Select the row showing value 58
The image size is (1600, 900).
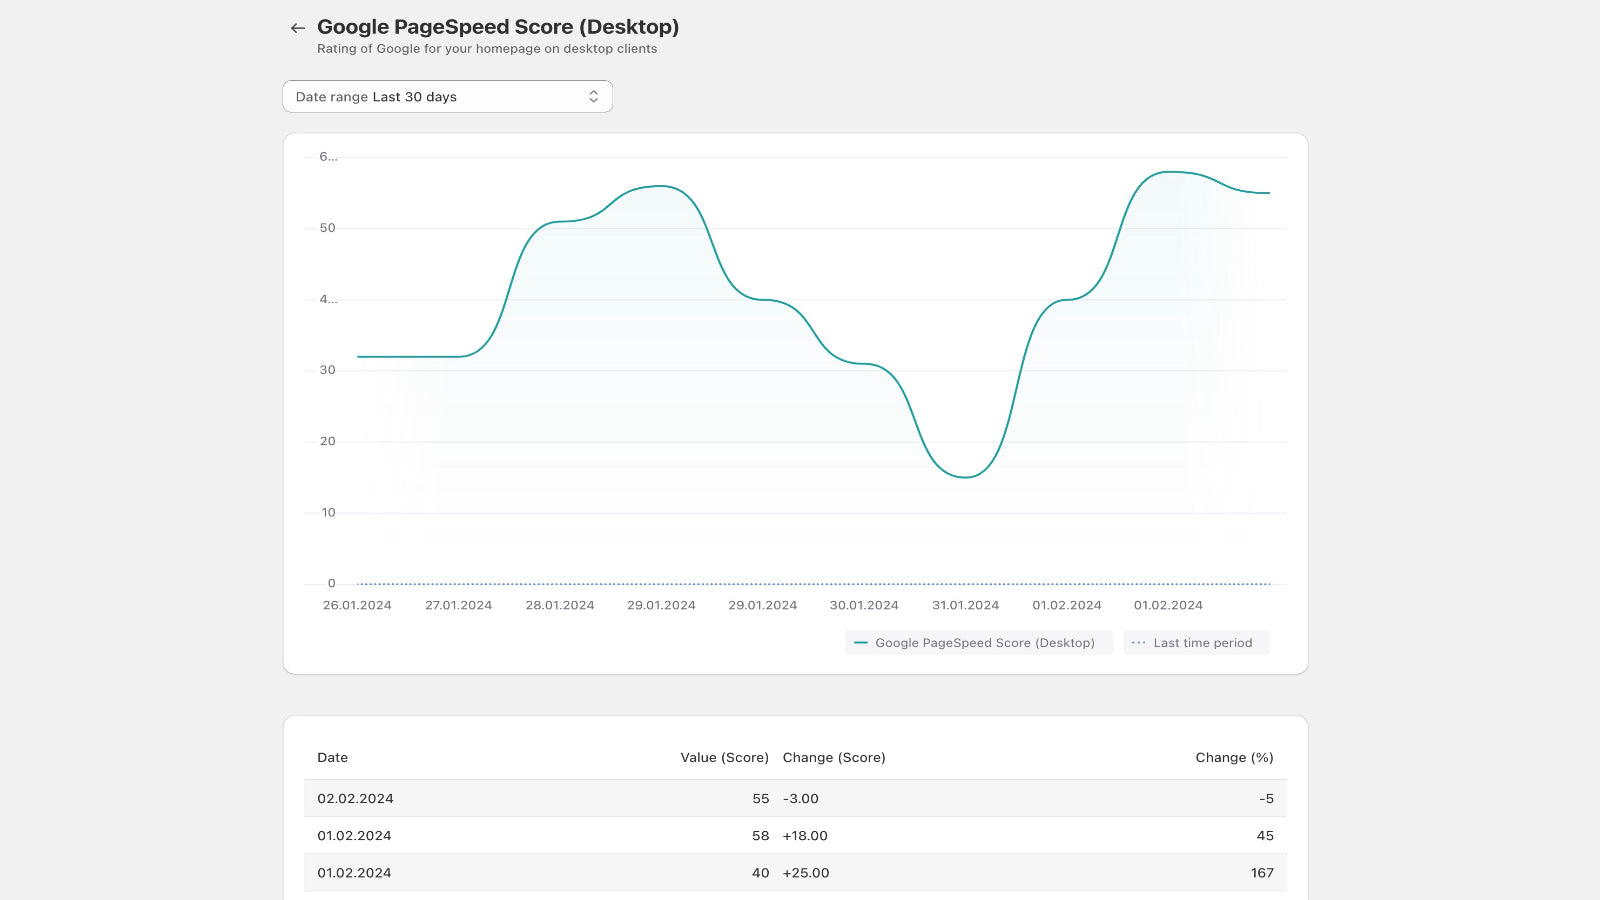[700, 835]
